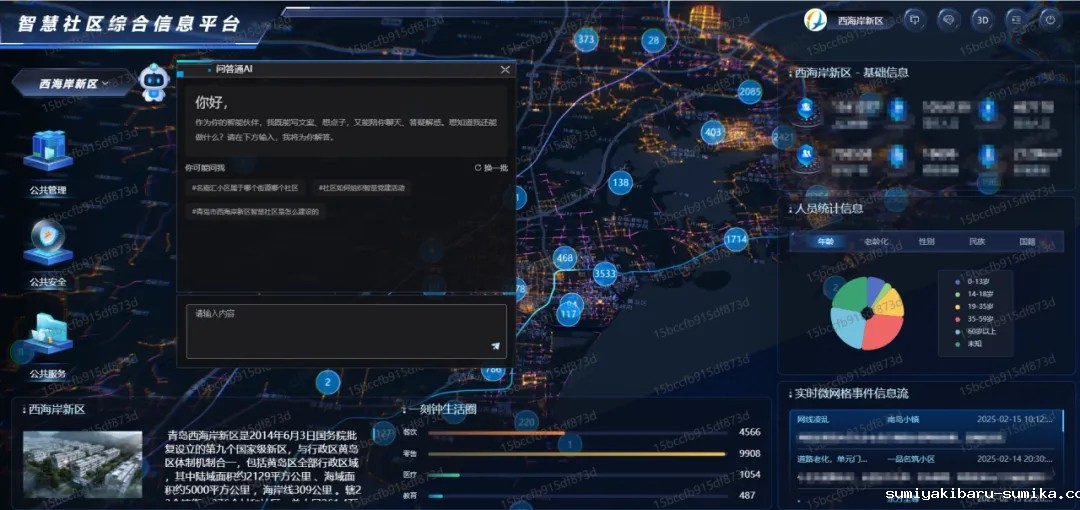Toggle the 未知 legend entry
1080x510 pixels.
click(x=968, y=343)
